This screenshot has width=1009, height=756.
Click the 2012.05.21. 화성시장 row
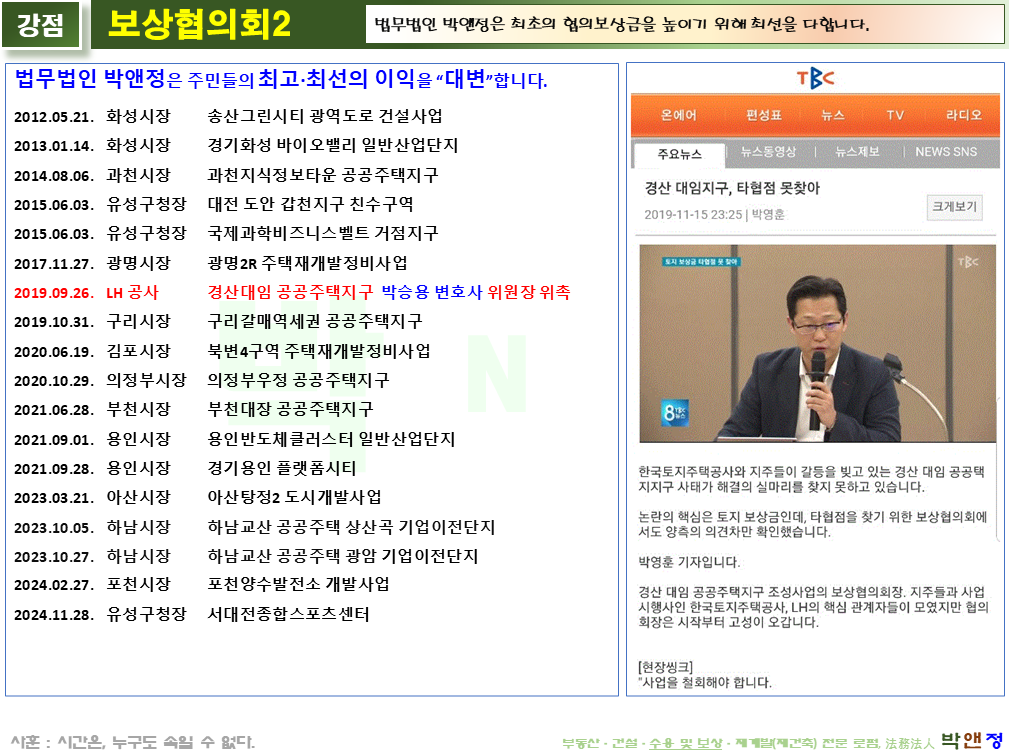[228, 116]
